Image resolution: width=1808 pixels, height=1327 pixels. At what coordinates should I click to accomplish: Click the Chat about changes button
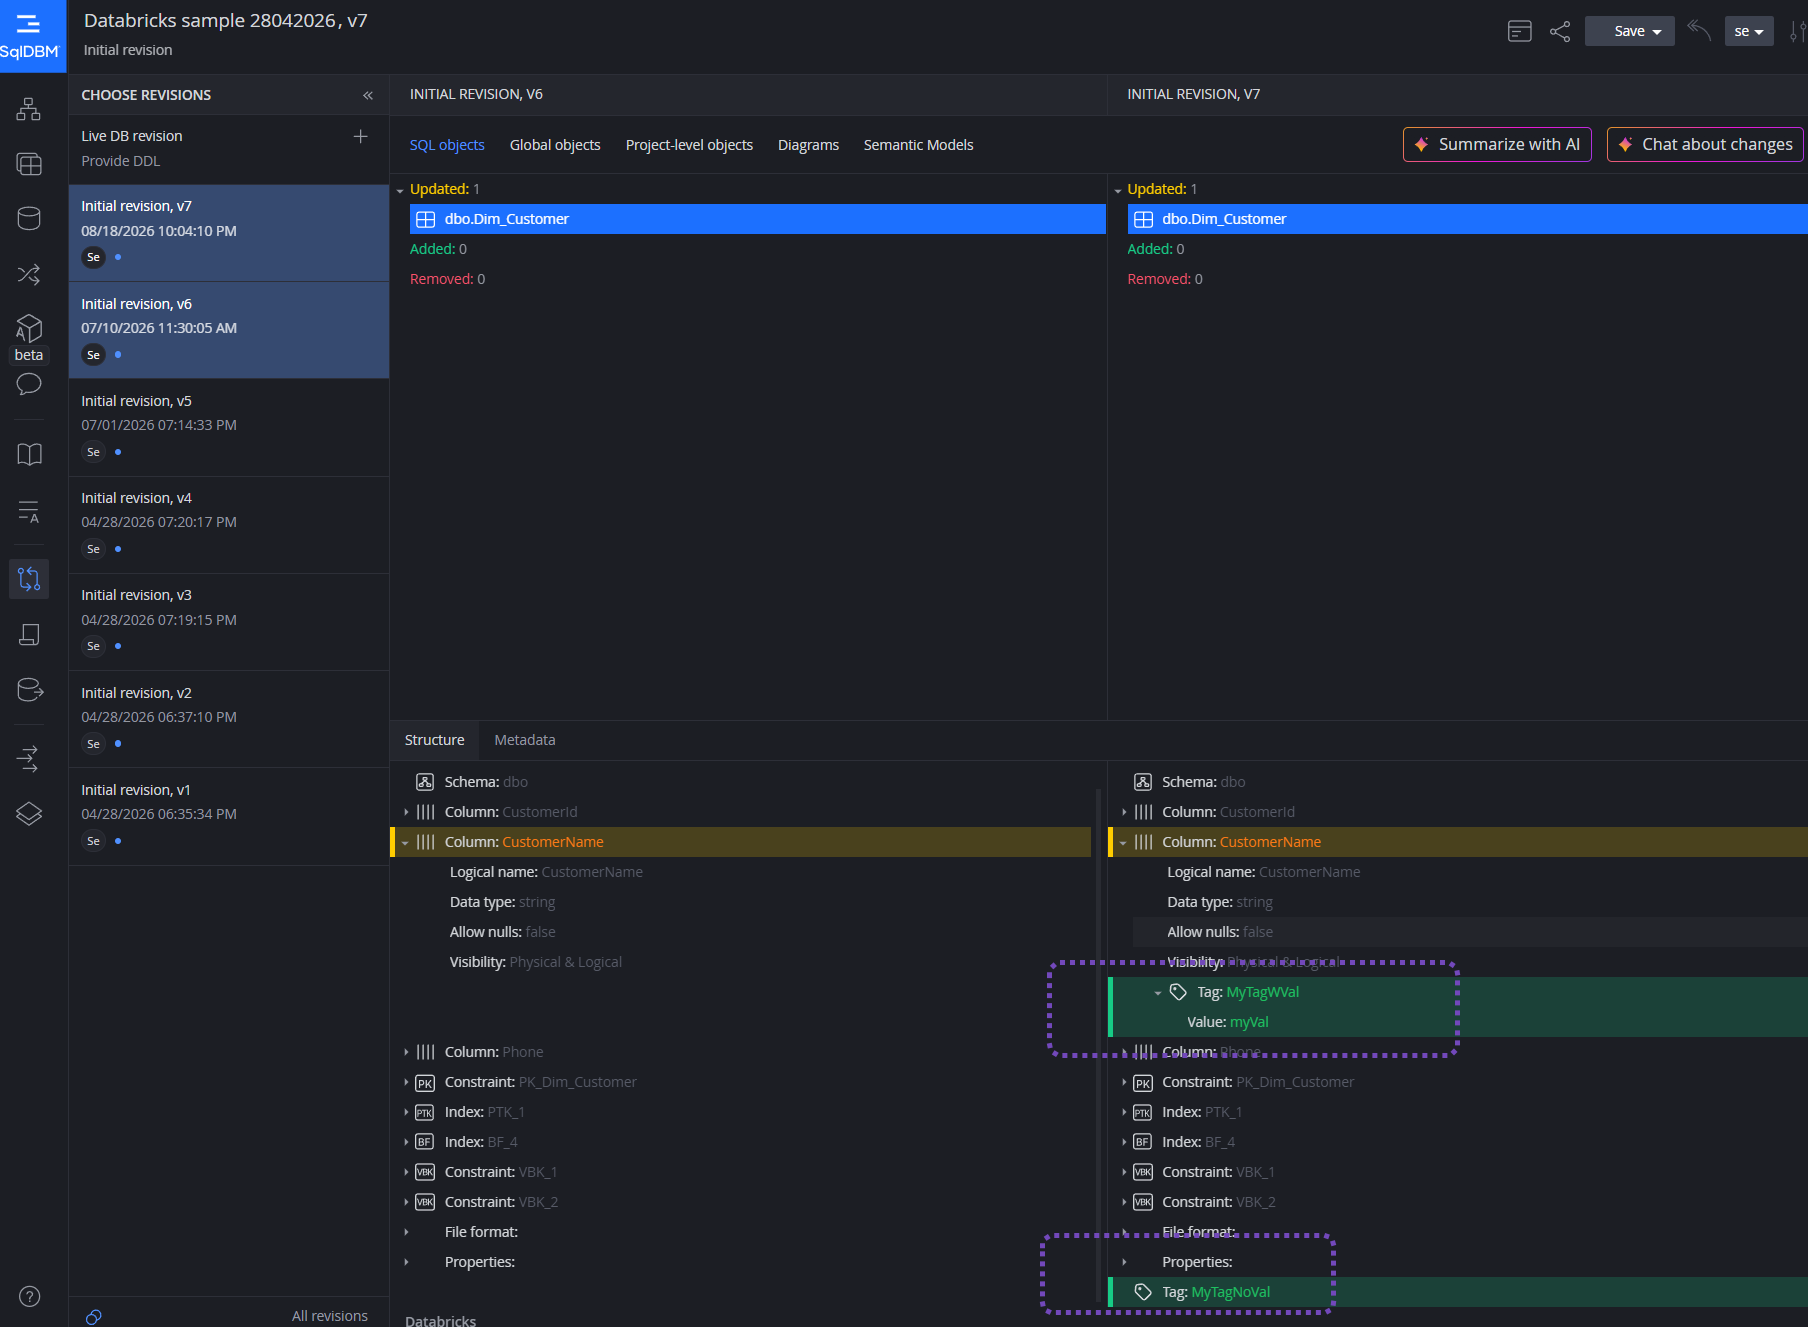(x=1705, y=144)
